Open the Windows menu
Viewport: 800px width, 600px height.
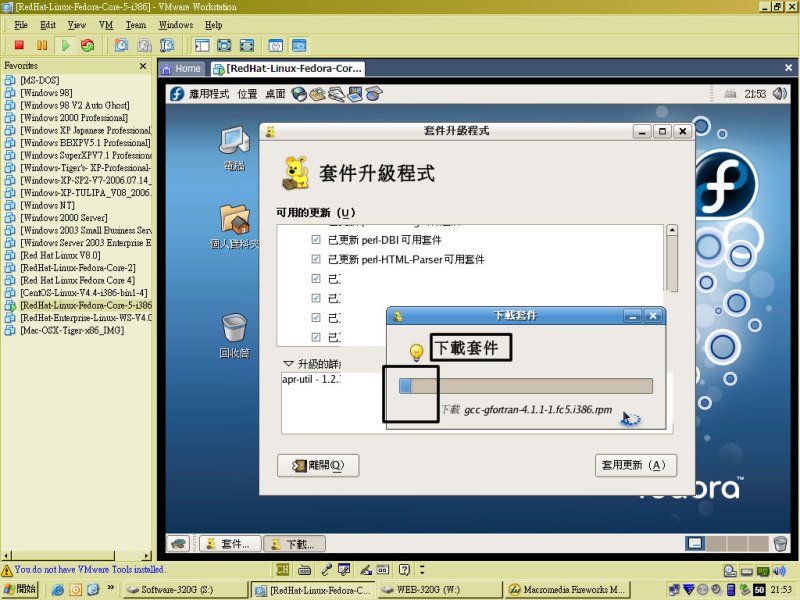coord(176,25)
